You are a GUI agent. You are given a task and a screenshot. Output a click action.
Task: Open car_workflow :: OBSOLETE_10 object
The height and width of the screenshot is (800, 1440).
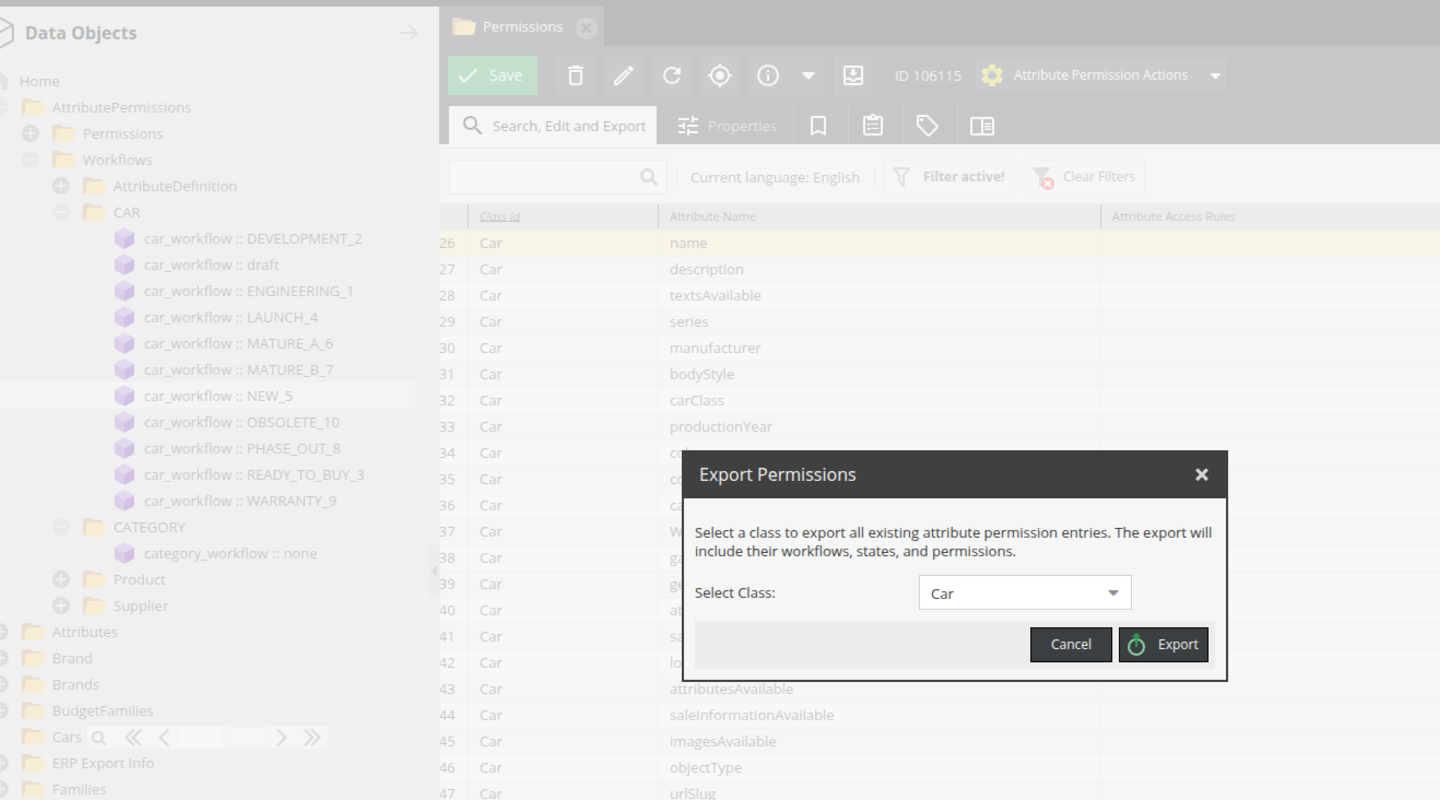(241, 422)
